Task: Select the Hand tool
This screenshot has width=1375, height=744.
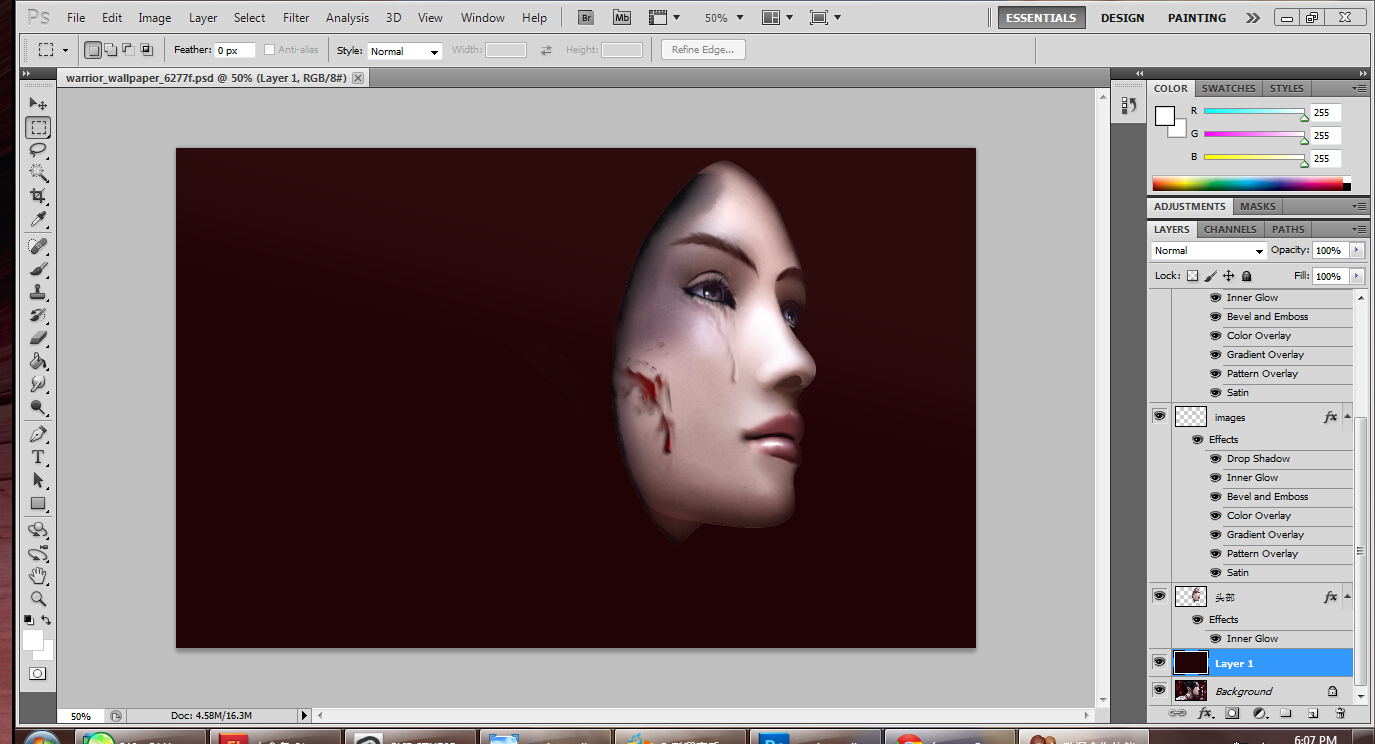Action: click(38, 575)
